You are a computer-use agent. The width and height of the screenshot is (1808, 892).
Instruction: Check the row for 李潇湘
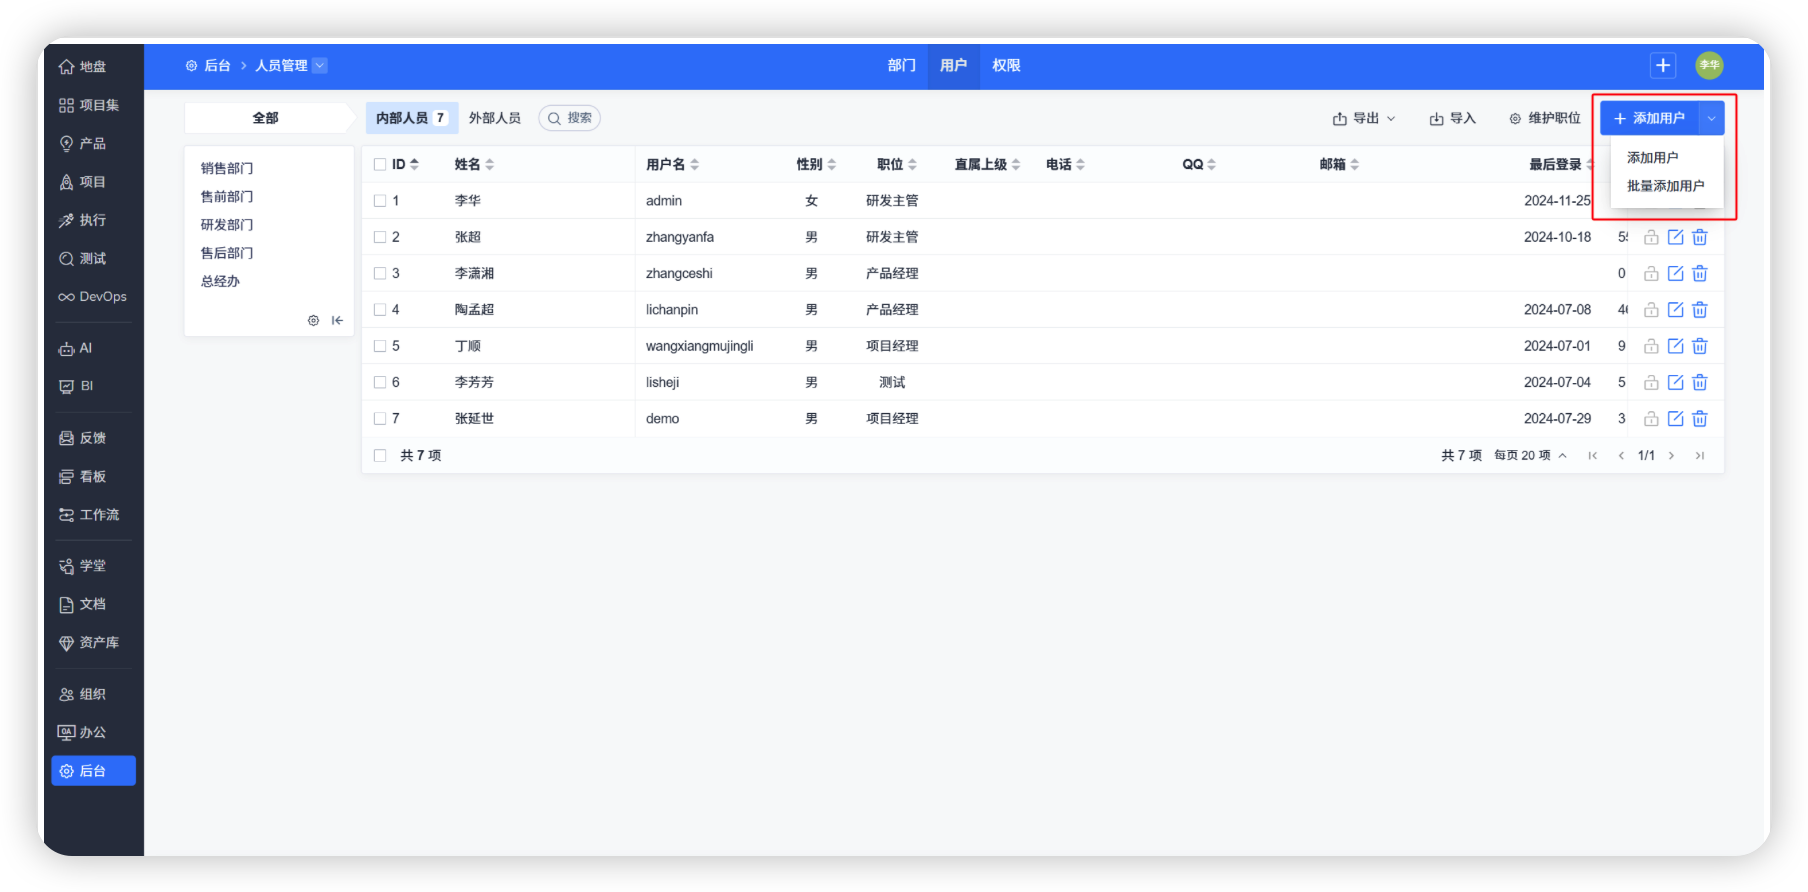(x=380, y=273)
